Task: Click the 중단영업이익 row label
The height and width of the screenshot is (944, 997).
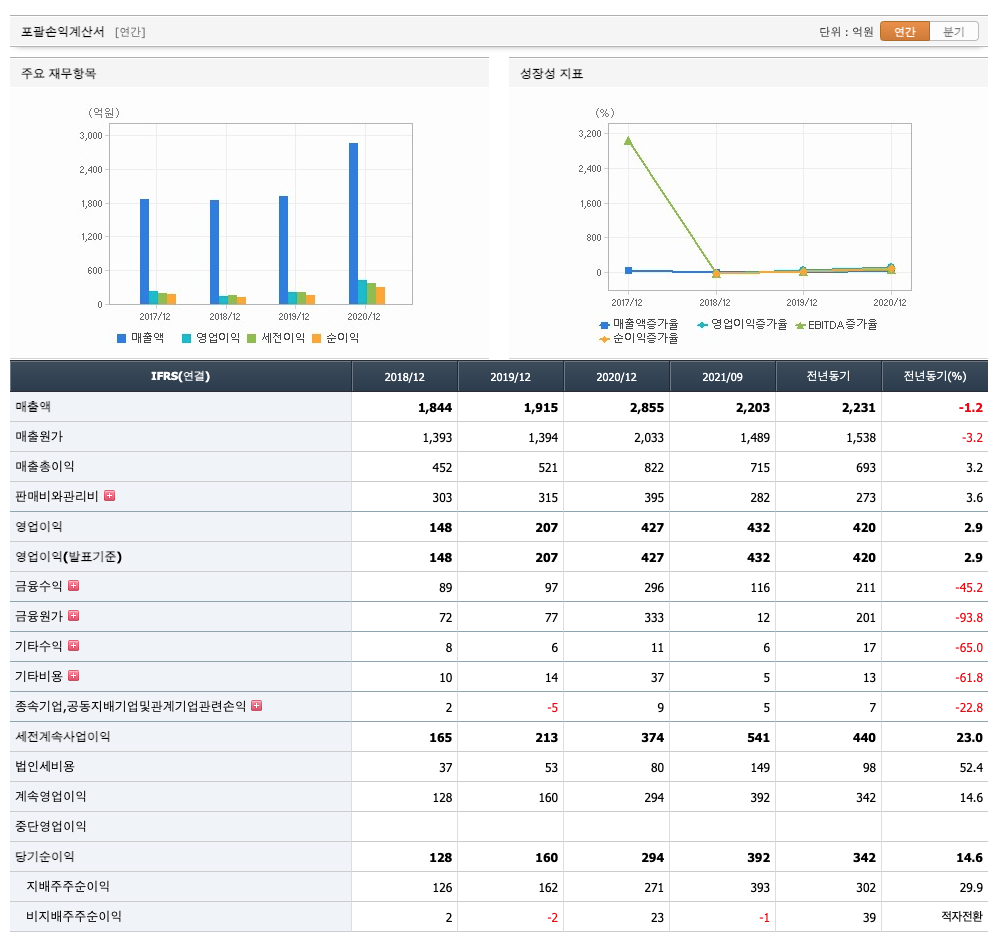Action: (x=51, y=826)
